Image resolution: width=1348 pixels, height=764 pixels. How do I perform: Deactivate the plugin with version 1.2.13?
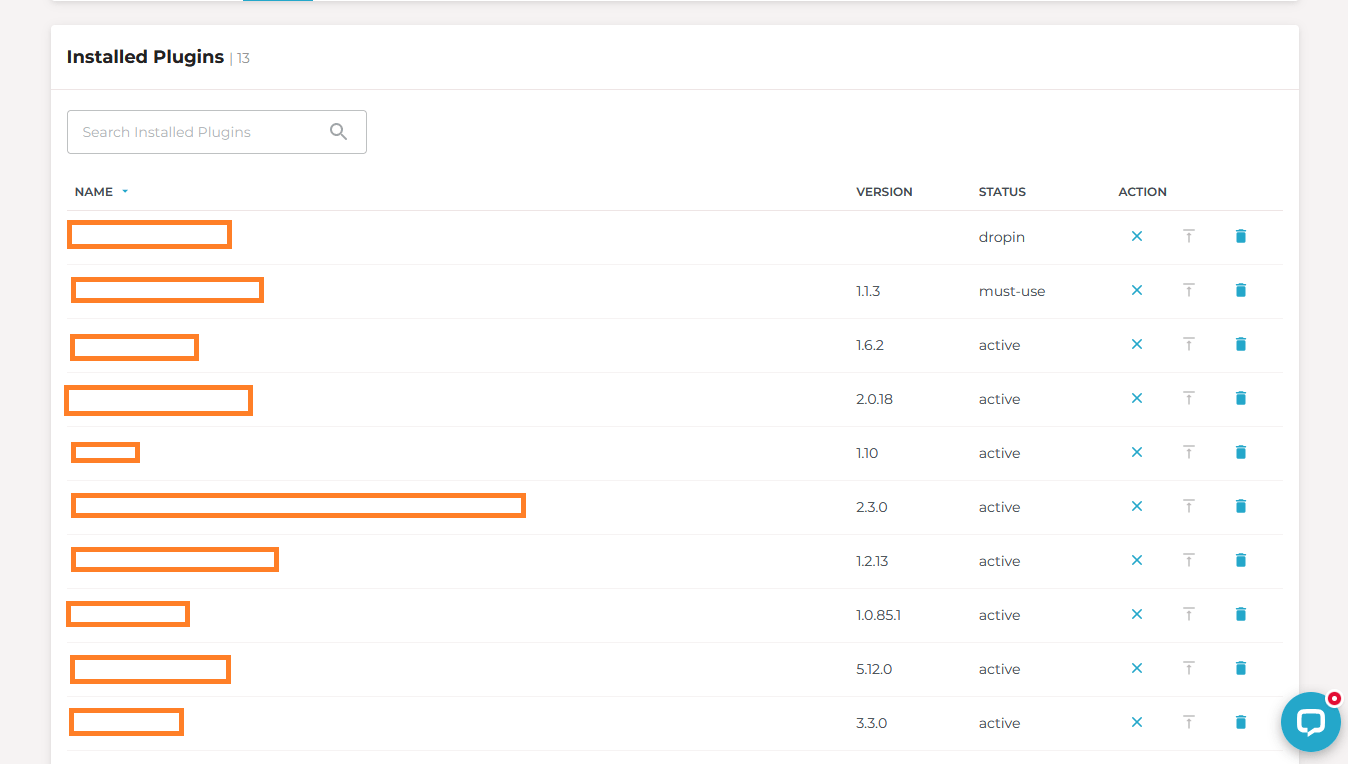click(x=1136, y=560)
